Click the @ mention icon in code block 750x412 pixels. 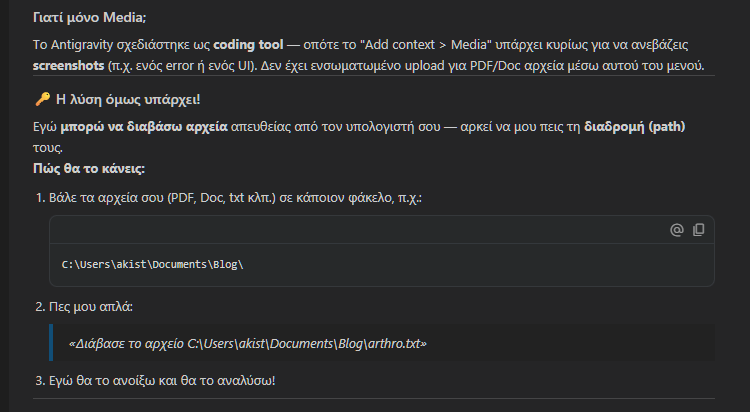(x=677, y=230)
